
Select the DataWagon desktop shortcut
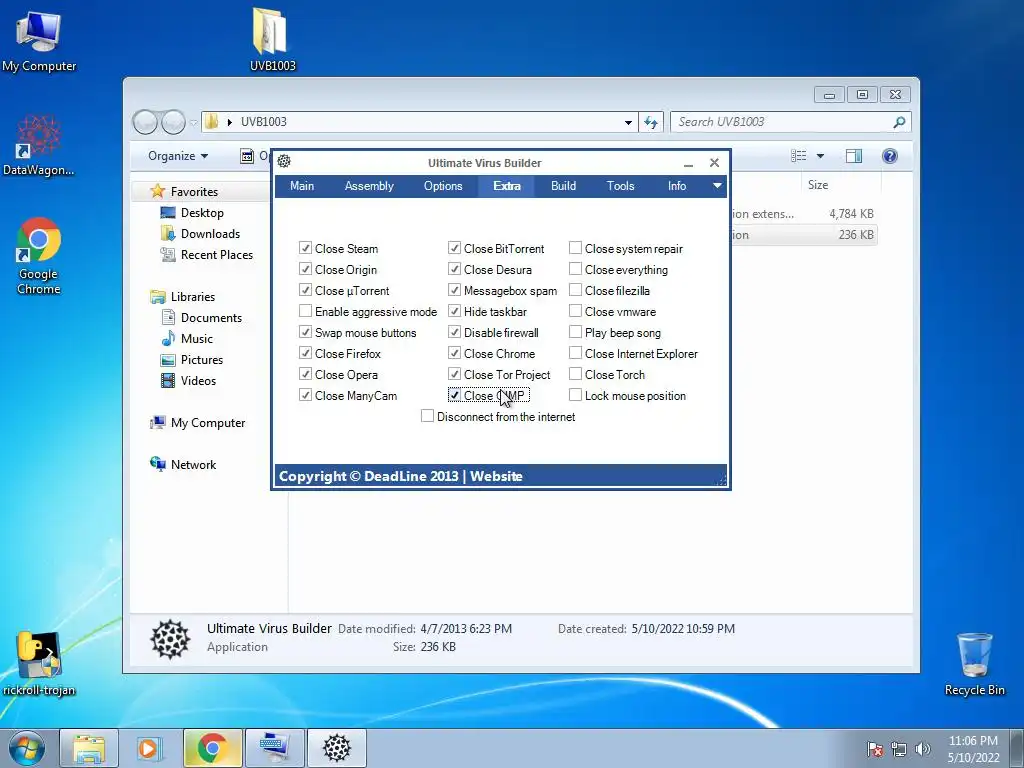click(x=38, y=146)
